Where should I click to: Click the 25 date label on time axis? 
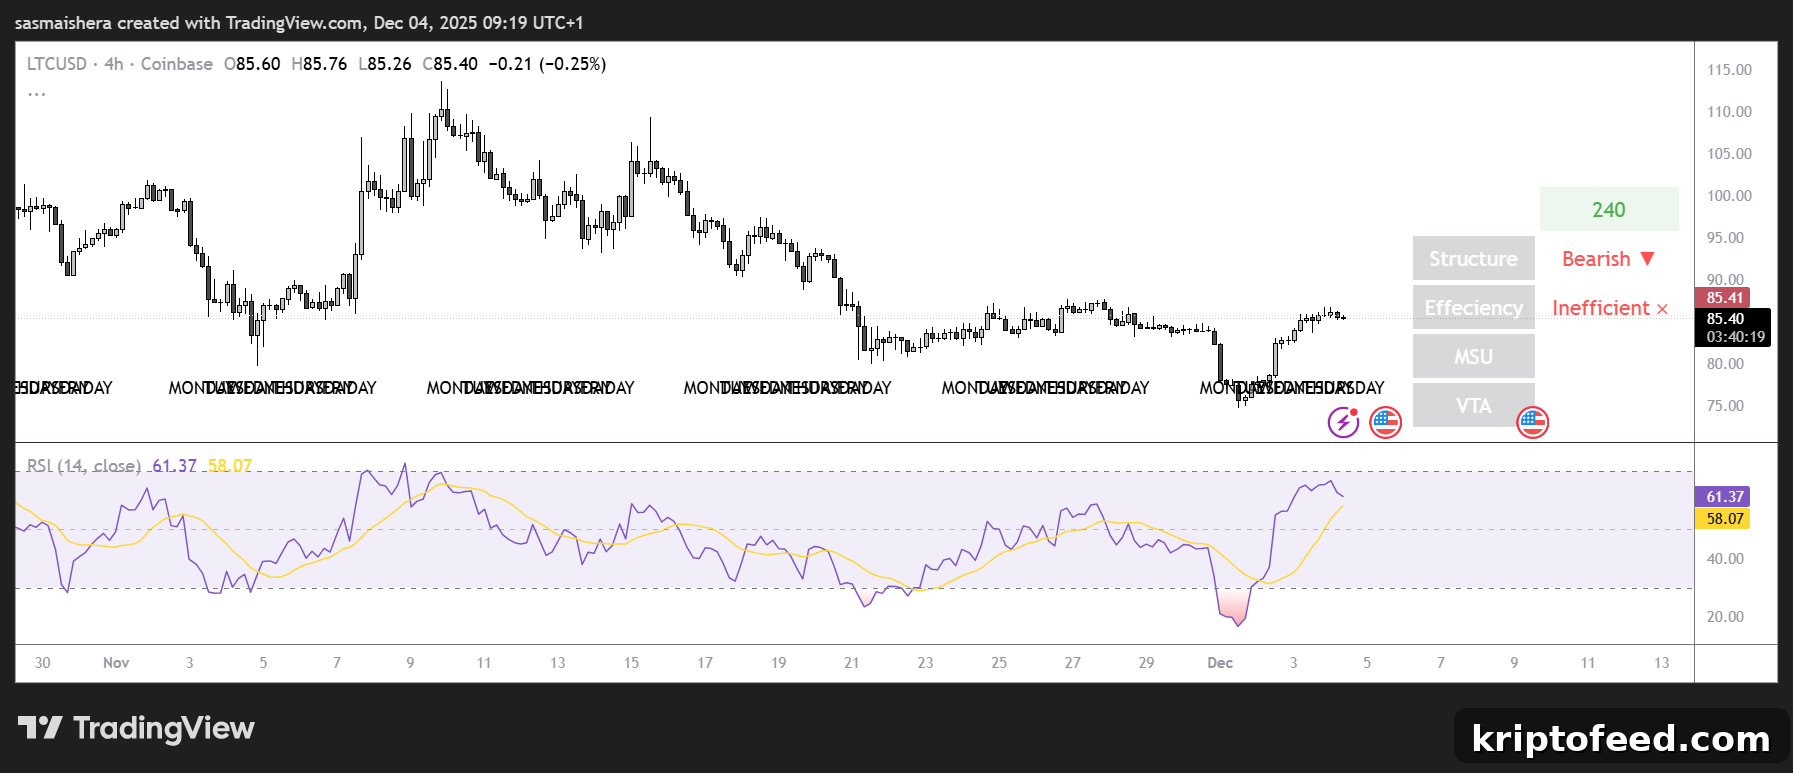pyautogui.click(x=999, y=663)
